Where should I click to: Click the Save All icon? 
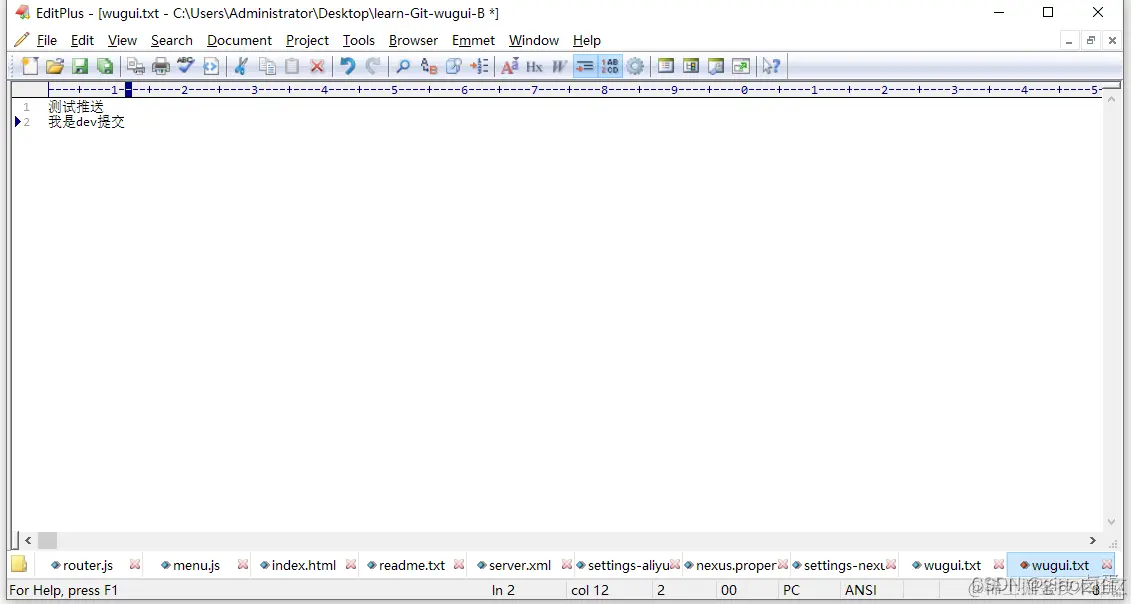pos(105,67)
